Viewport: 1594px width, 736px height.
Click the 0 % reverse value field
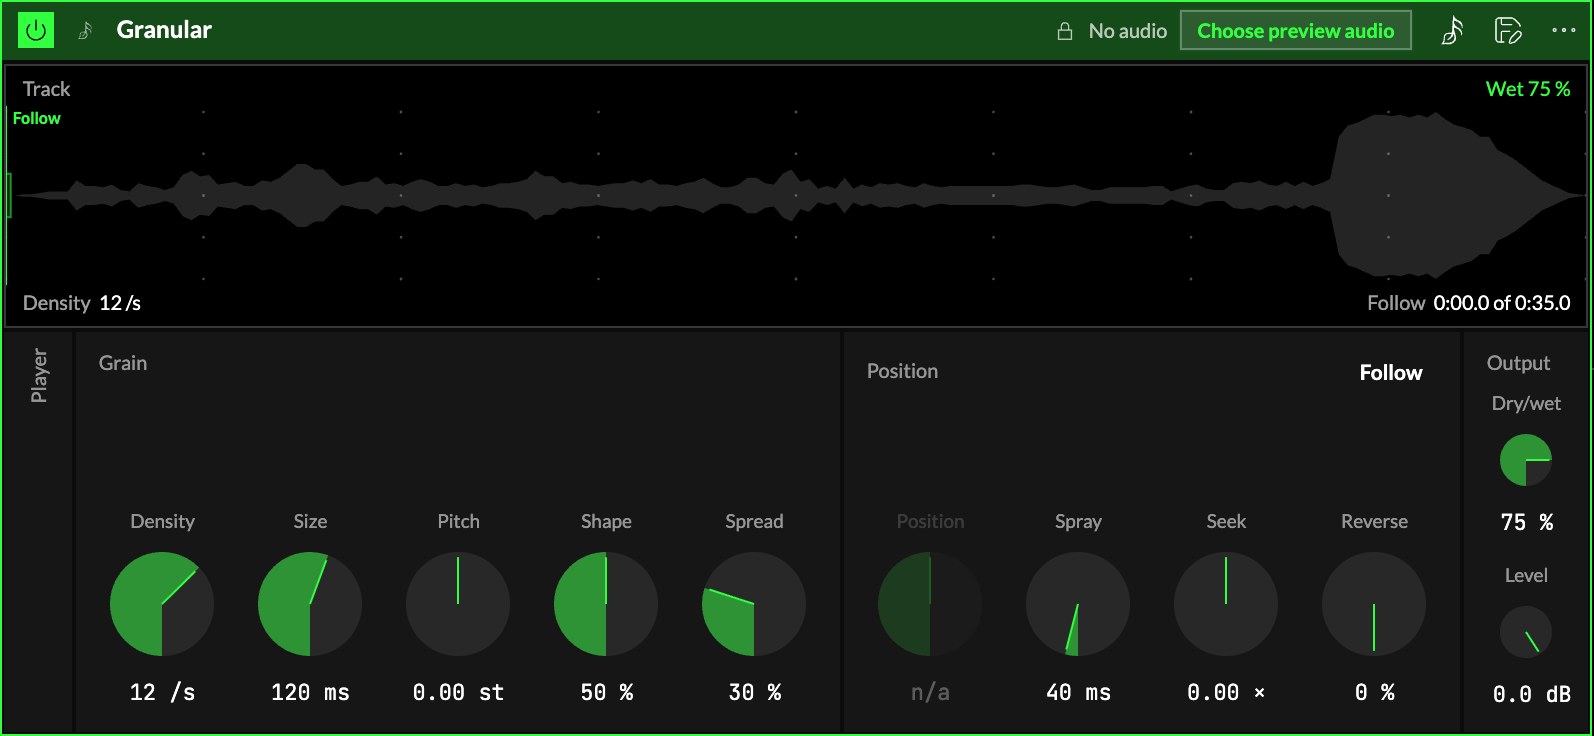[1374, 692]
